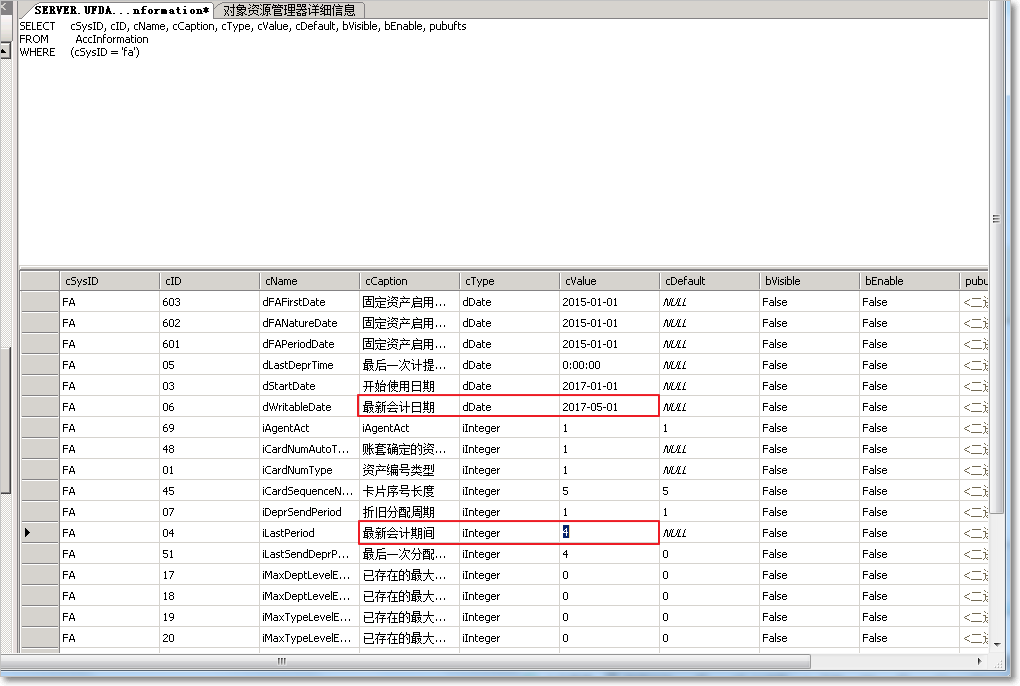The image size is (1020, 686).
Task: Switch to the 对象资源管理器详细信息 tab
Action: pyautogui.click(x=288, y=10)
